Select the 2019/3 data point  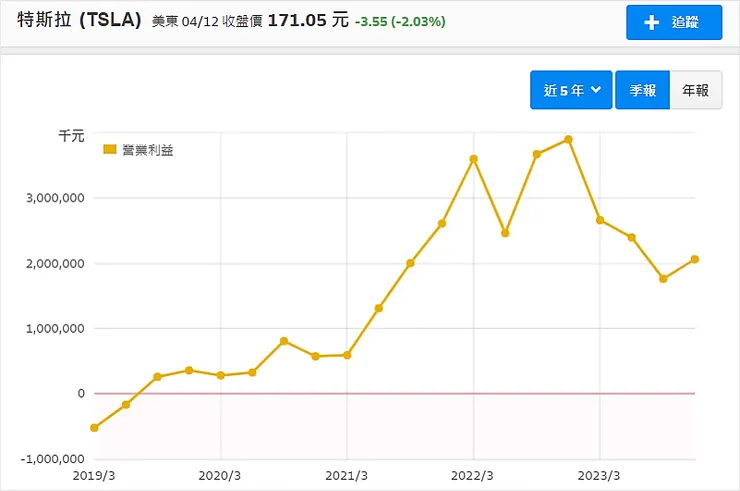tap(94, 428)
